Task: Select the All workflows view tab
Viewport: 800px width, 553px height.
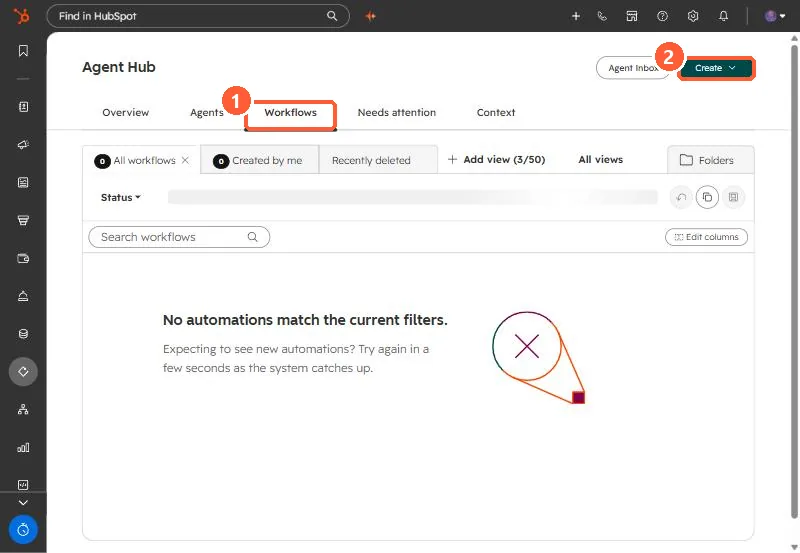Action: coord(141,160)
